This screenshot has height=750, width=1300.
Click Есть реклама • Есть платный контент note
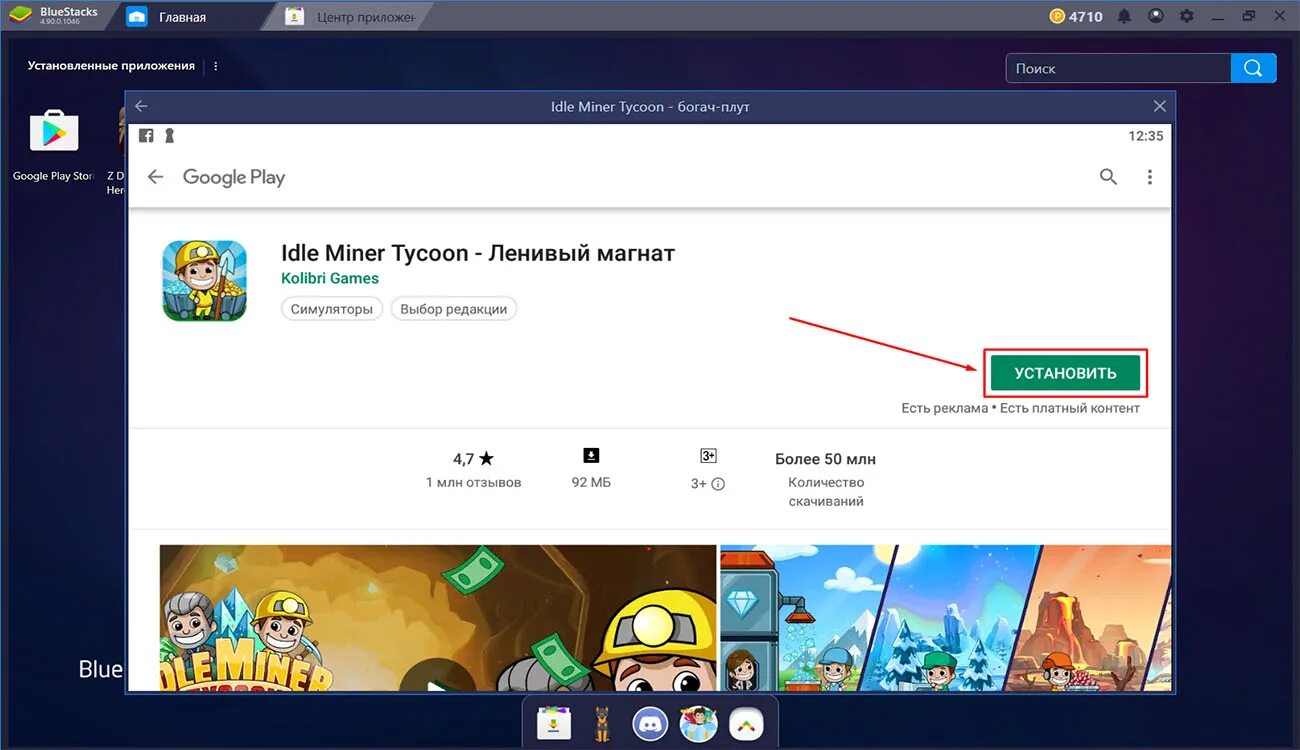(1020, 408)
